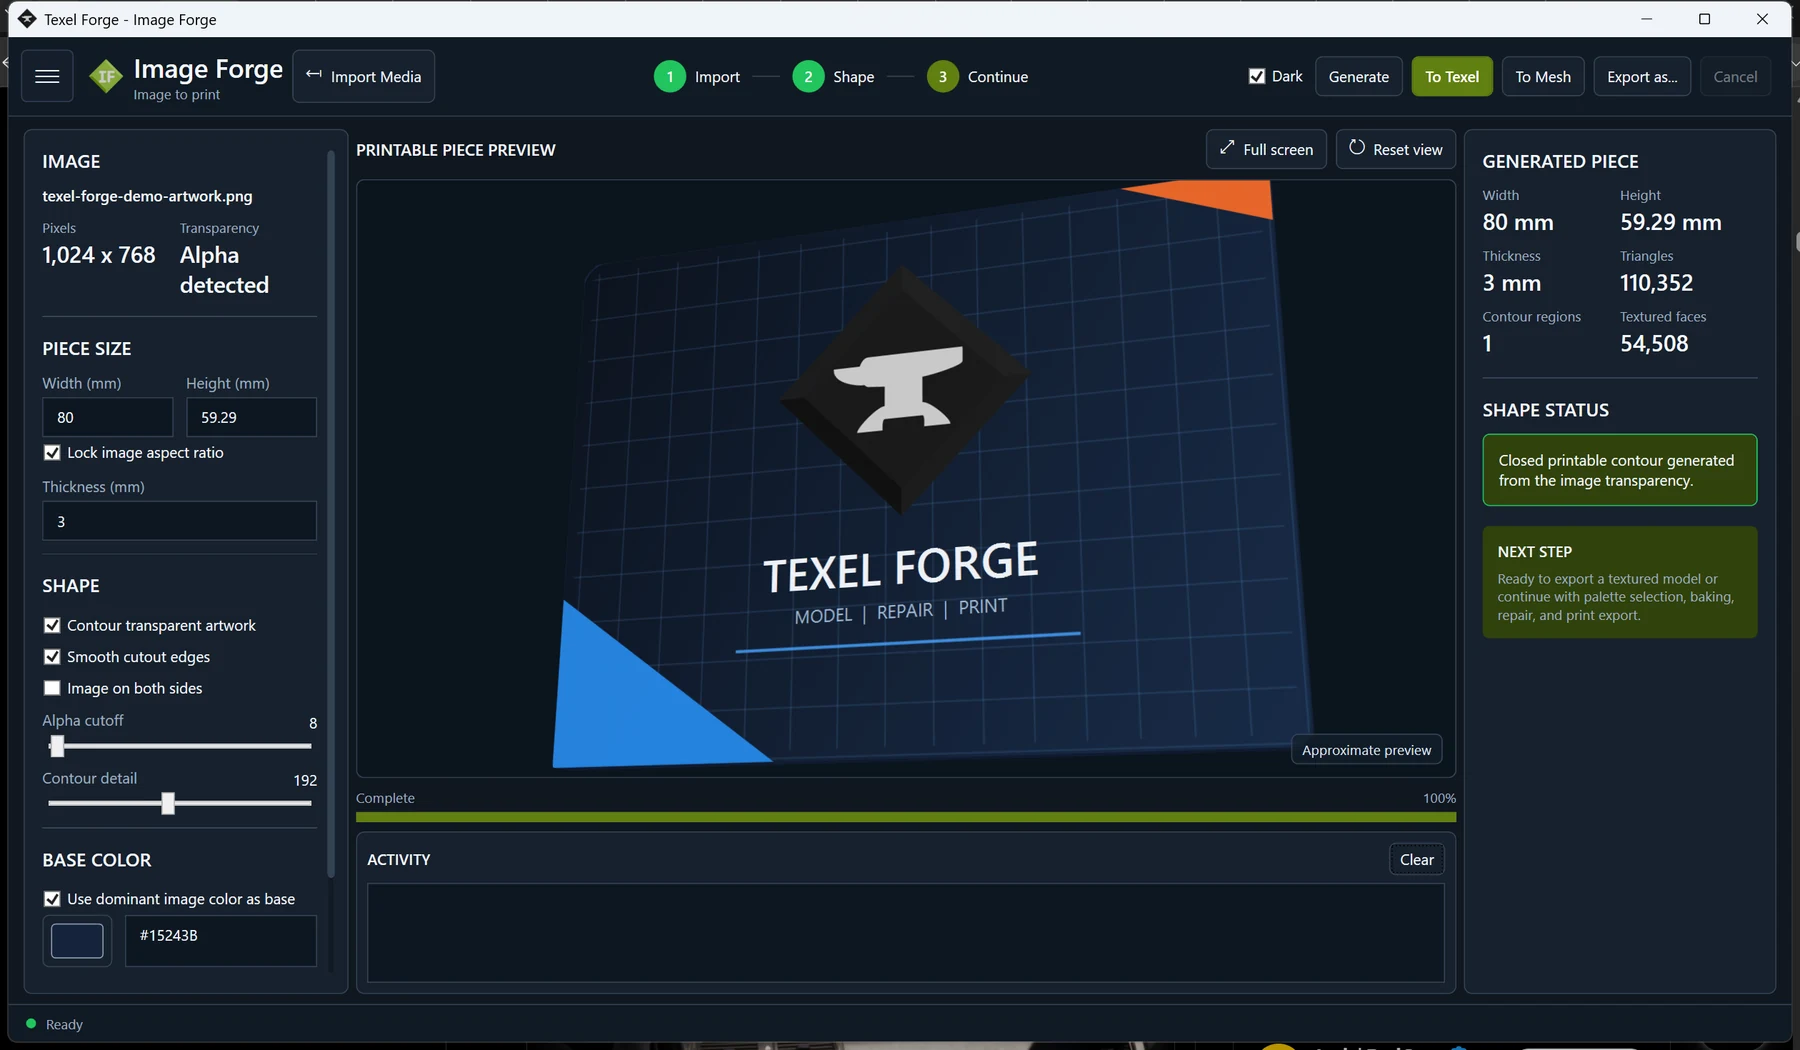Viewport: 1800px width, 1050px height.
Task: Click the Height (mm) input field
Action: (251, 417)
